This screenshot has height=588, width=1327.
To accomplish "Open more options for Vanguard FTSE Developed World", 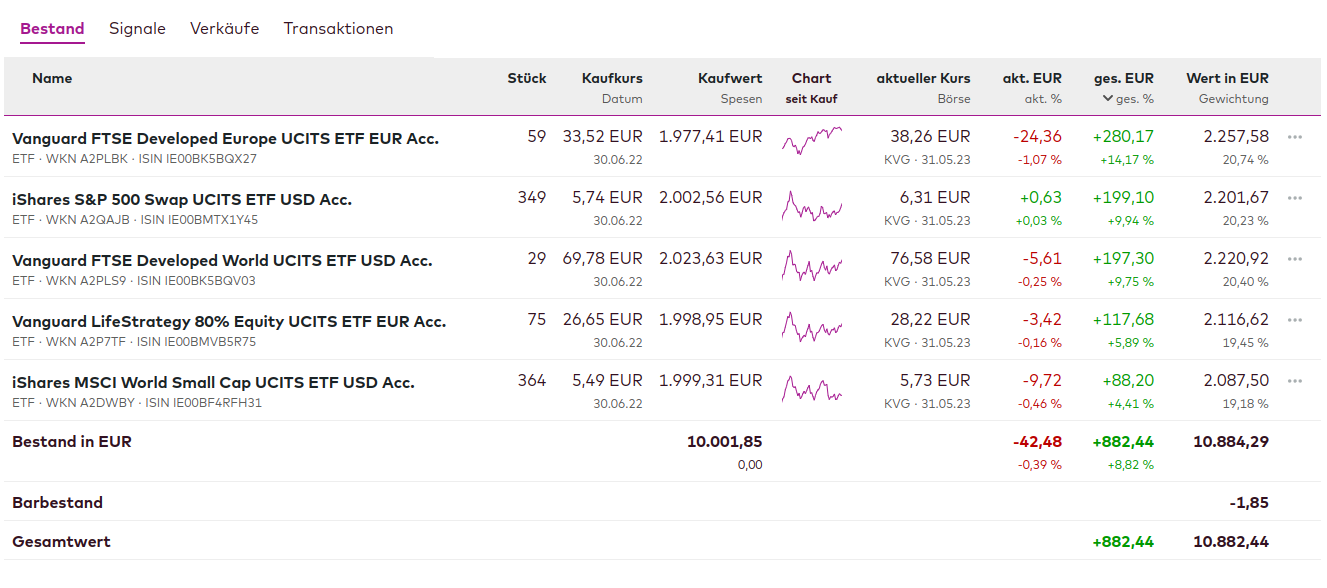I will 1295,260.
